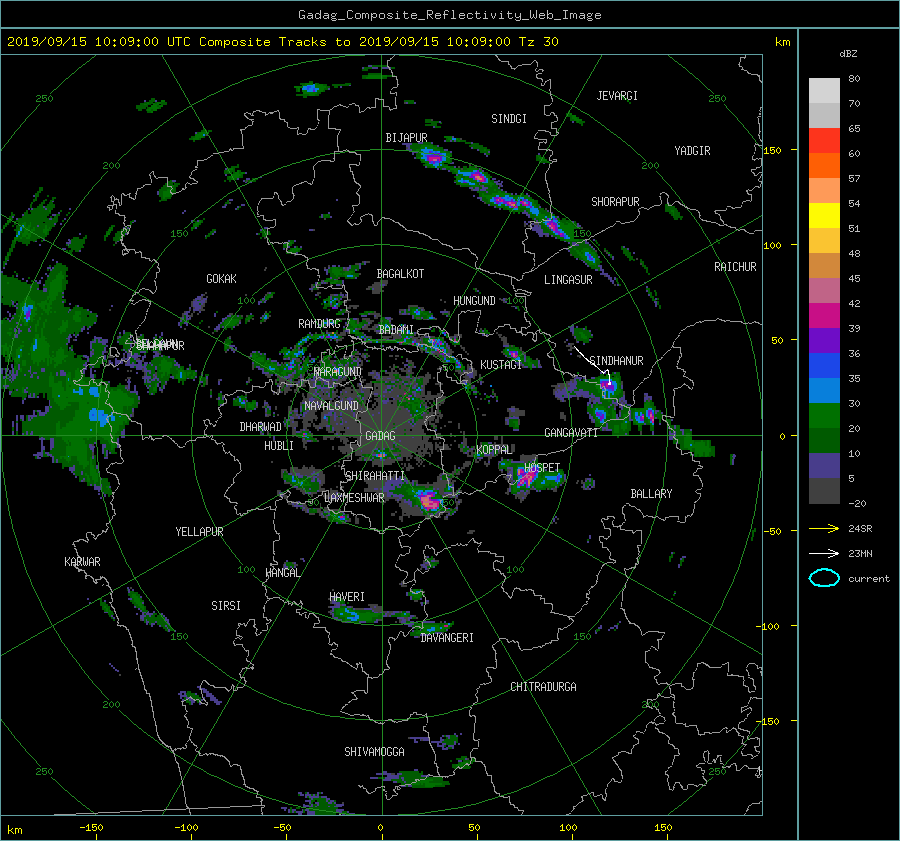Click the SINDHANUR city label
This screenshot has width=900, height=841.
pyautogui.click(x=616, y=361)
